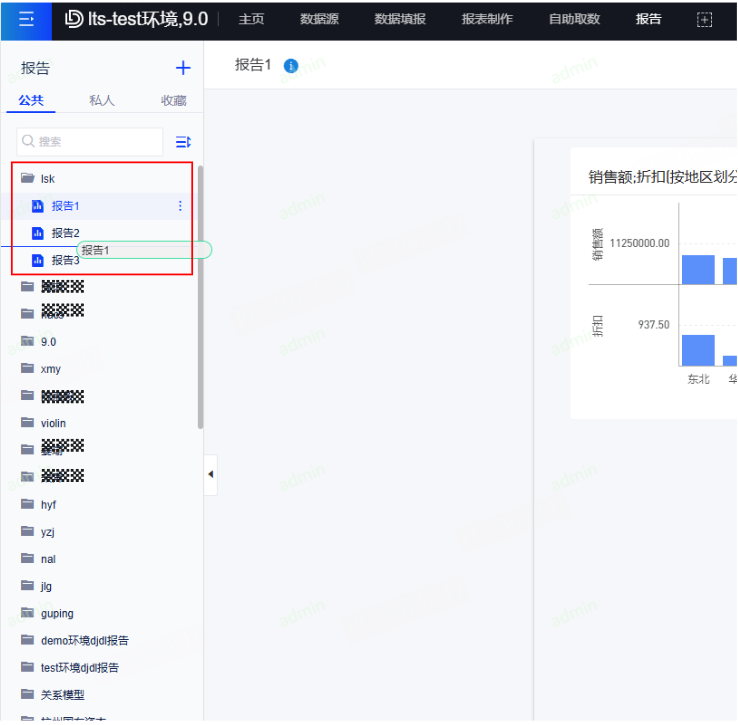
Task: Go to 主页 in the top navigation
Action: (x=251, y=19)
